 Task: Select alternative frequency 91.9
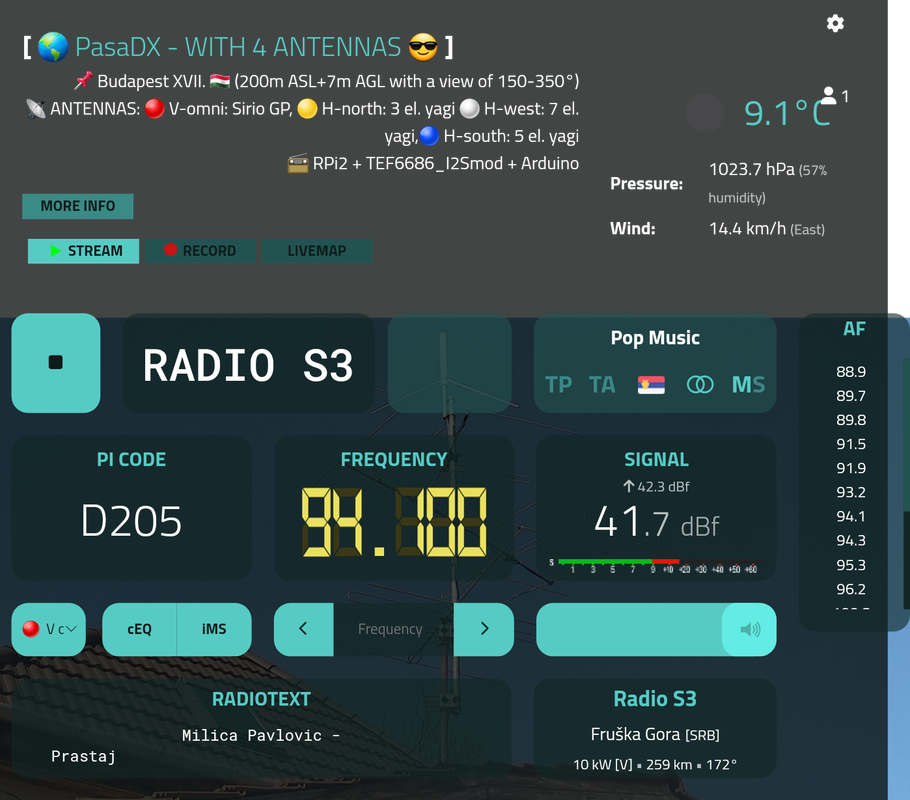(x=851, y=468)
